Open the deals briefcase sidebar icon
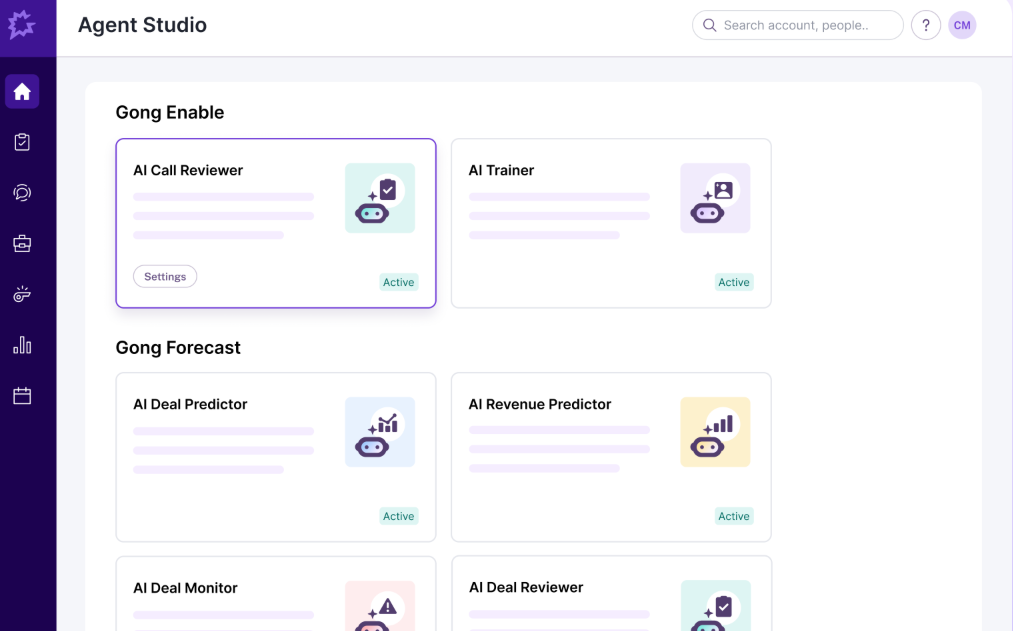 [x=22, y=243]
